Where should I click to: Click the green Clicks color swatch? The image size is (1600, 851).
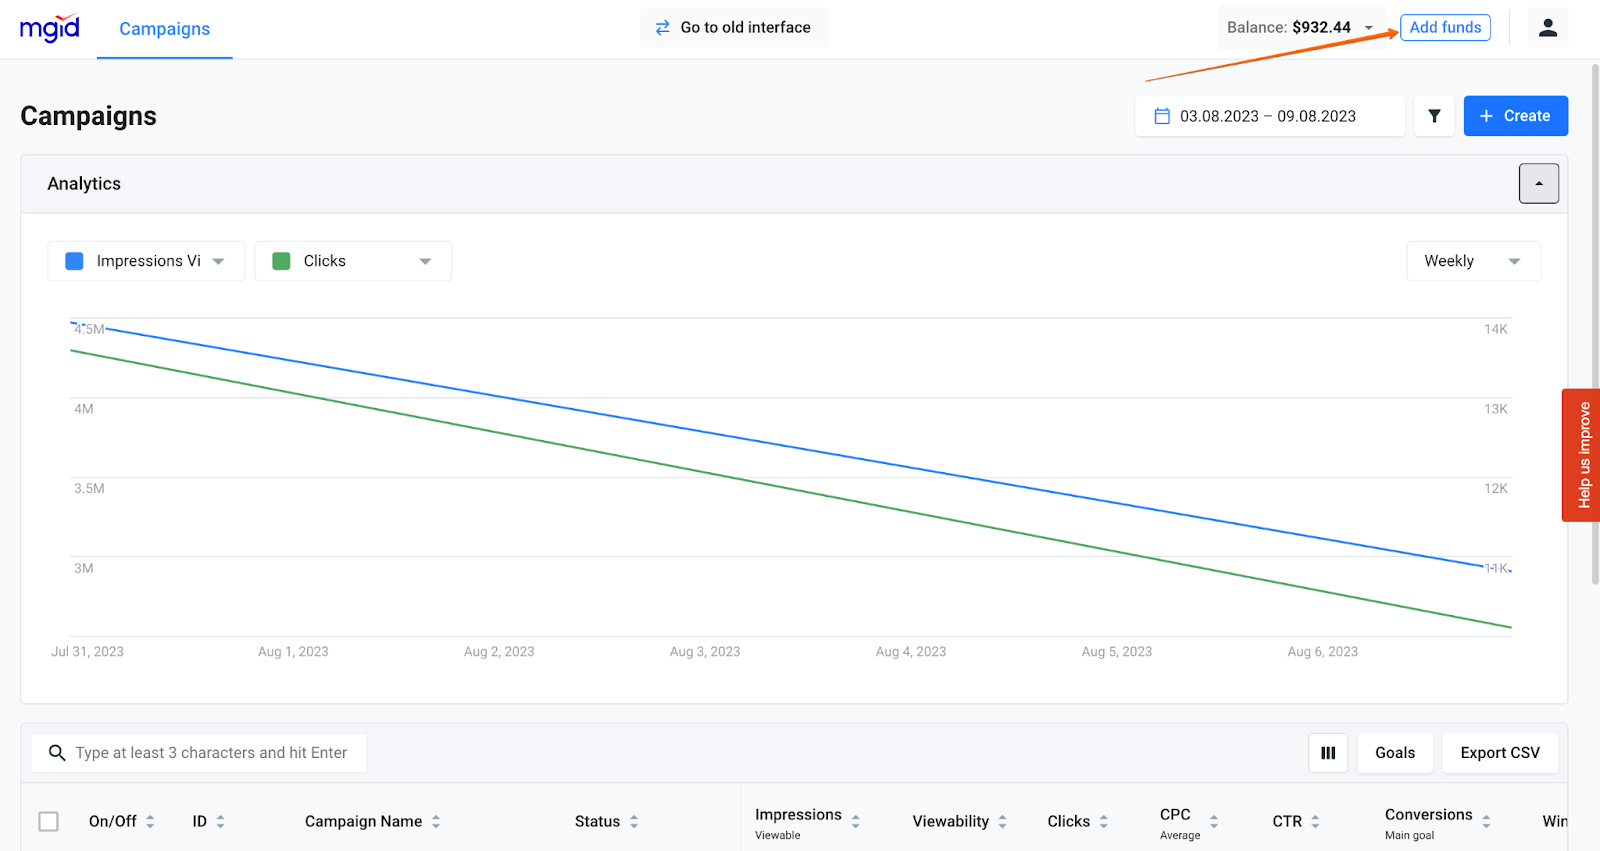click(282, 261)
